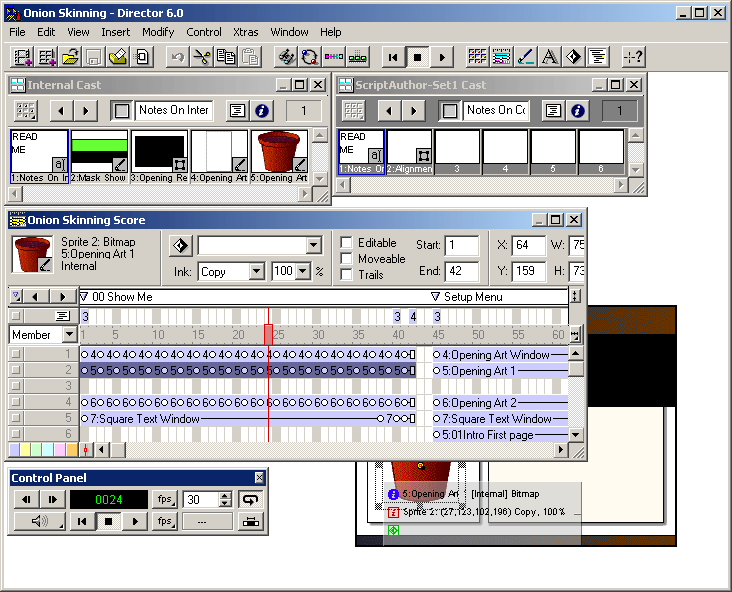Click the Behavior Inspector diamond icon in Score

tap(180, 246)
